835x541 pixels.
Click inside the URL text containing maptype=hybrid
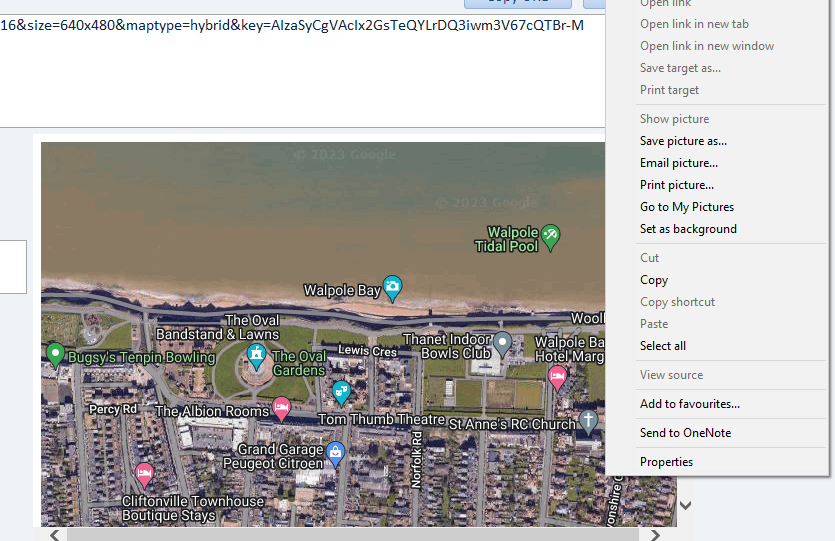click(x=292, y=25)
